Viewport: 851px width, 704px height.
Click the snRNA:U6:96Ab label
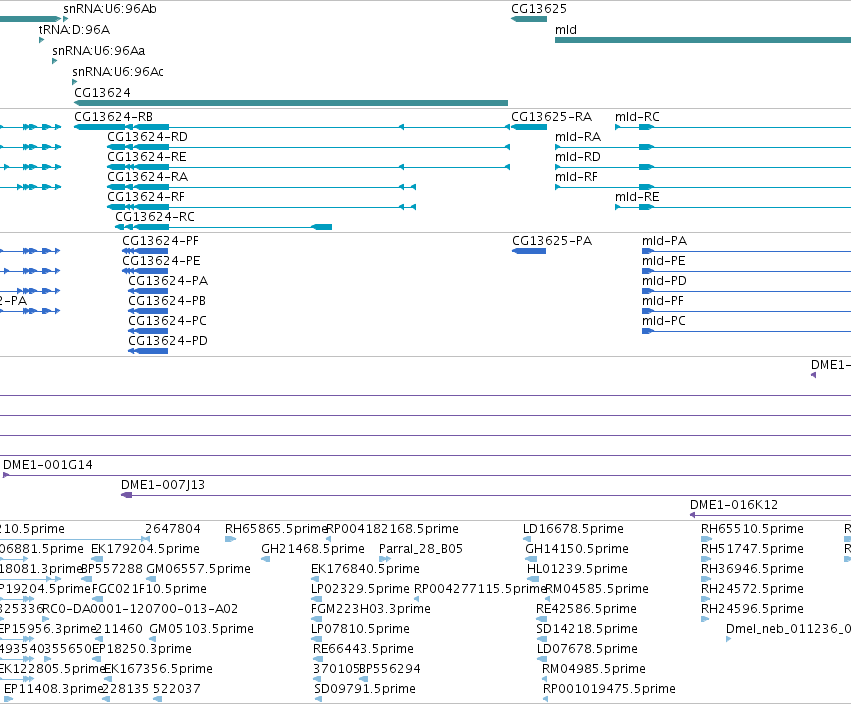tap(110, 9)
